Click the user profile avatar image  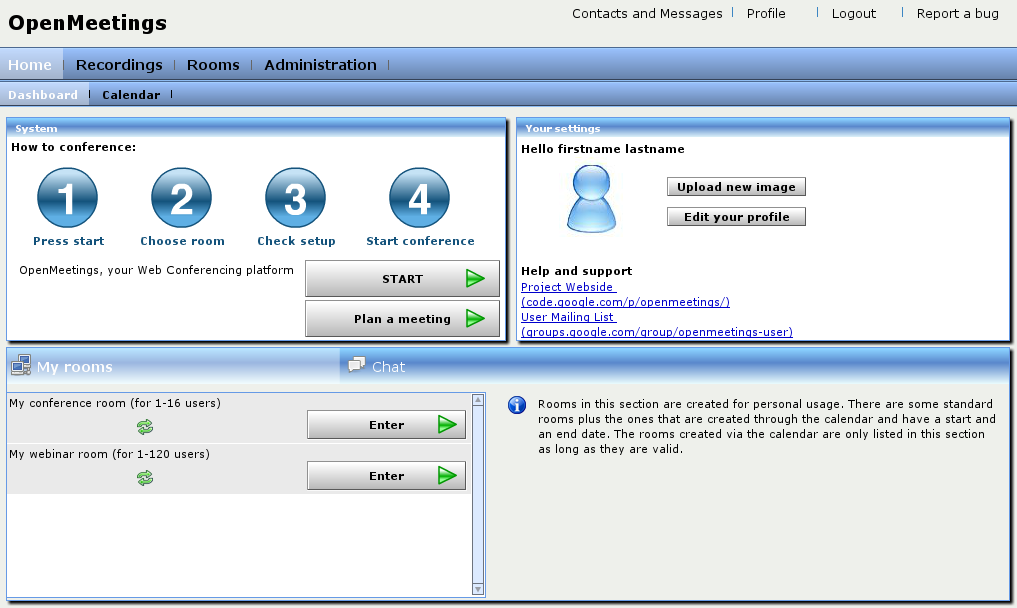tap(591, 199)
